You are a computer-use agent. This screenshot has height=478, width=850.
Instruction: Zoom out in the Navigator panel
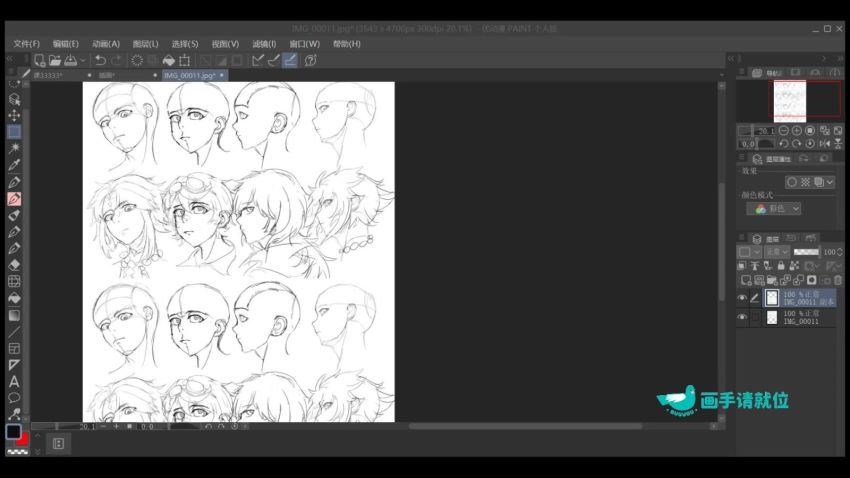click(x=783, y=131)
